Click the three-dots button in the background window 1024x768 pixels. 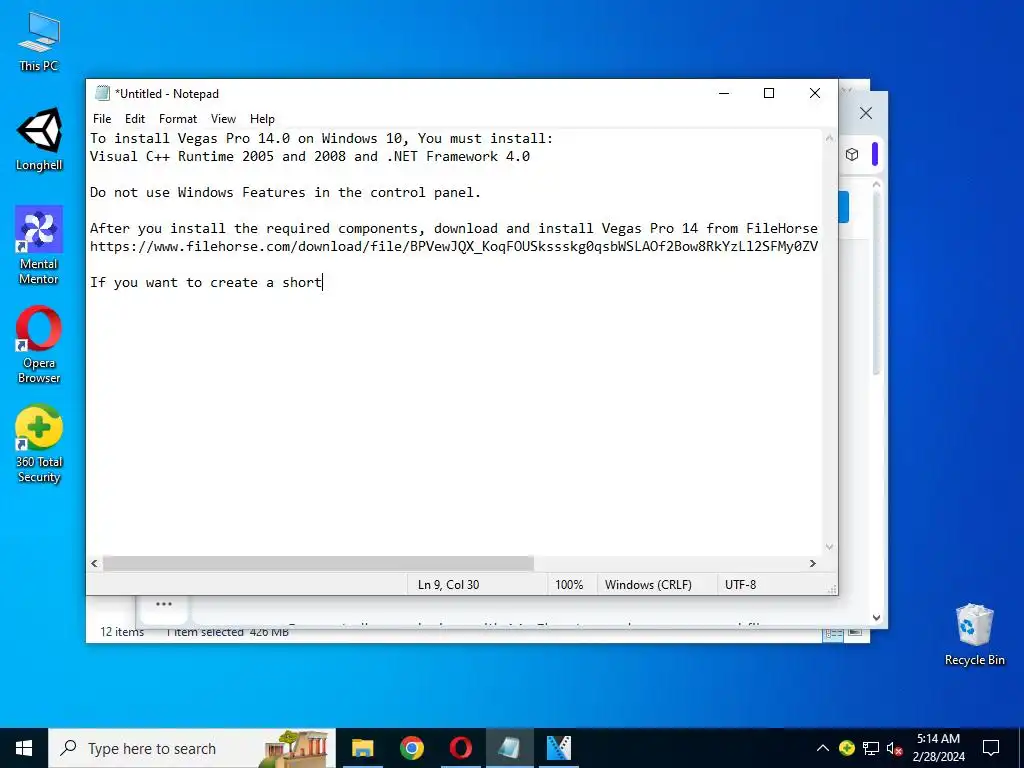[164, 604]
